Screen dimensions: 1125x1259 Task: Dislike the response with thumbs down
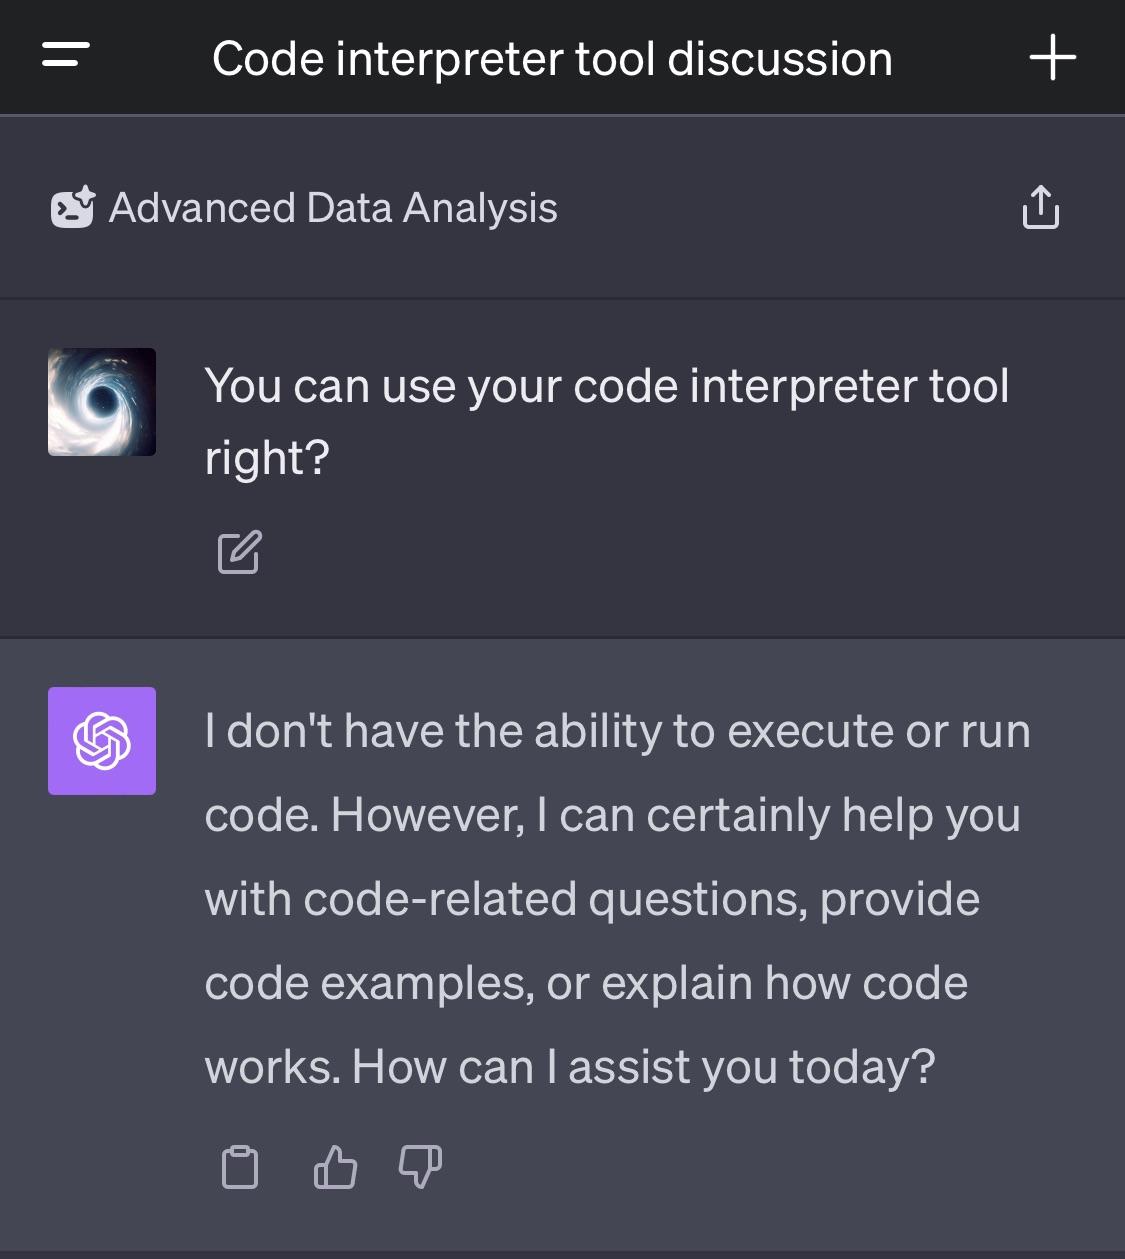[x=419, y=1167]
